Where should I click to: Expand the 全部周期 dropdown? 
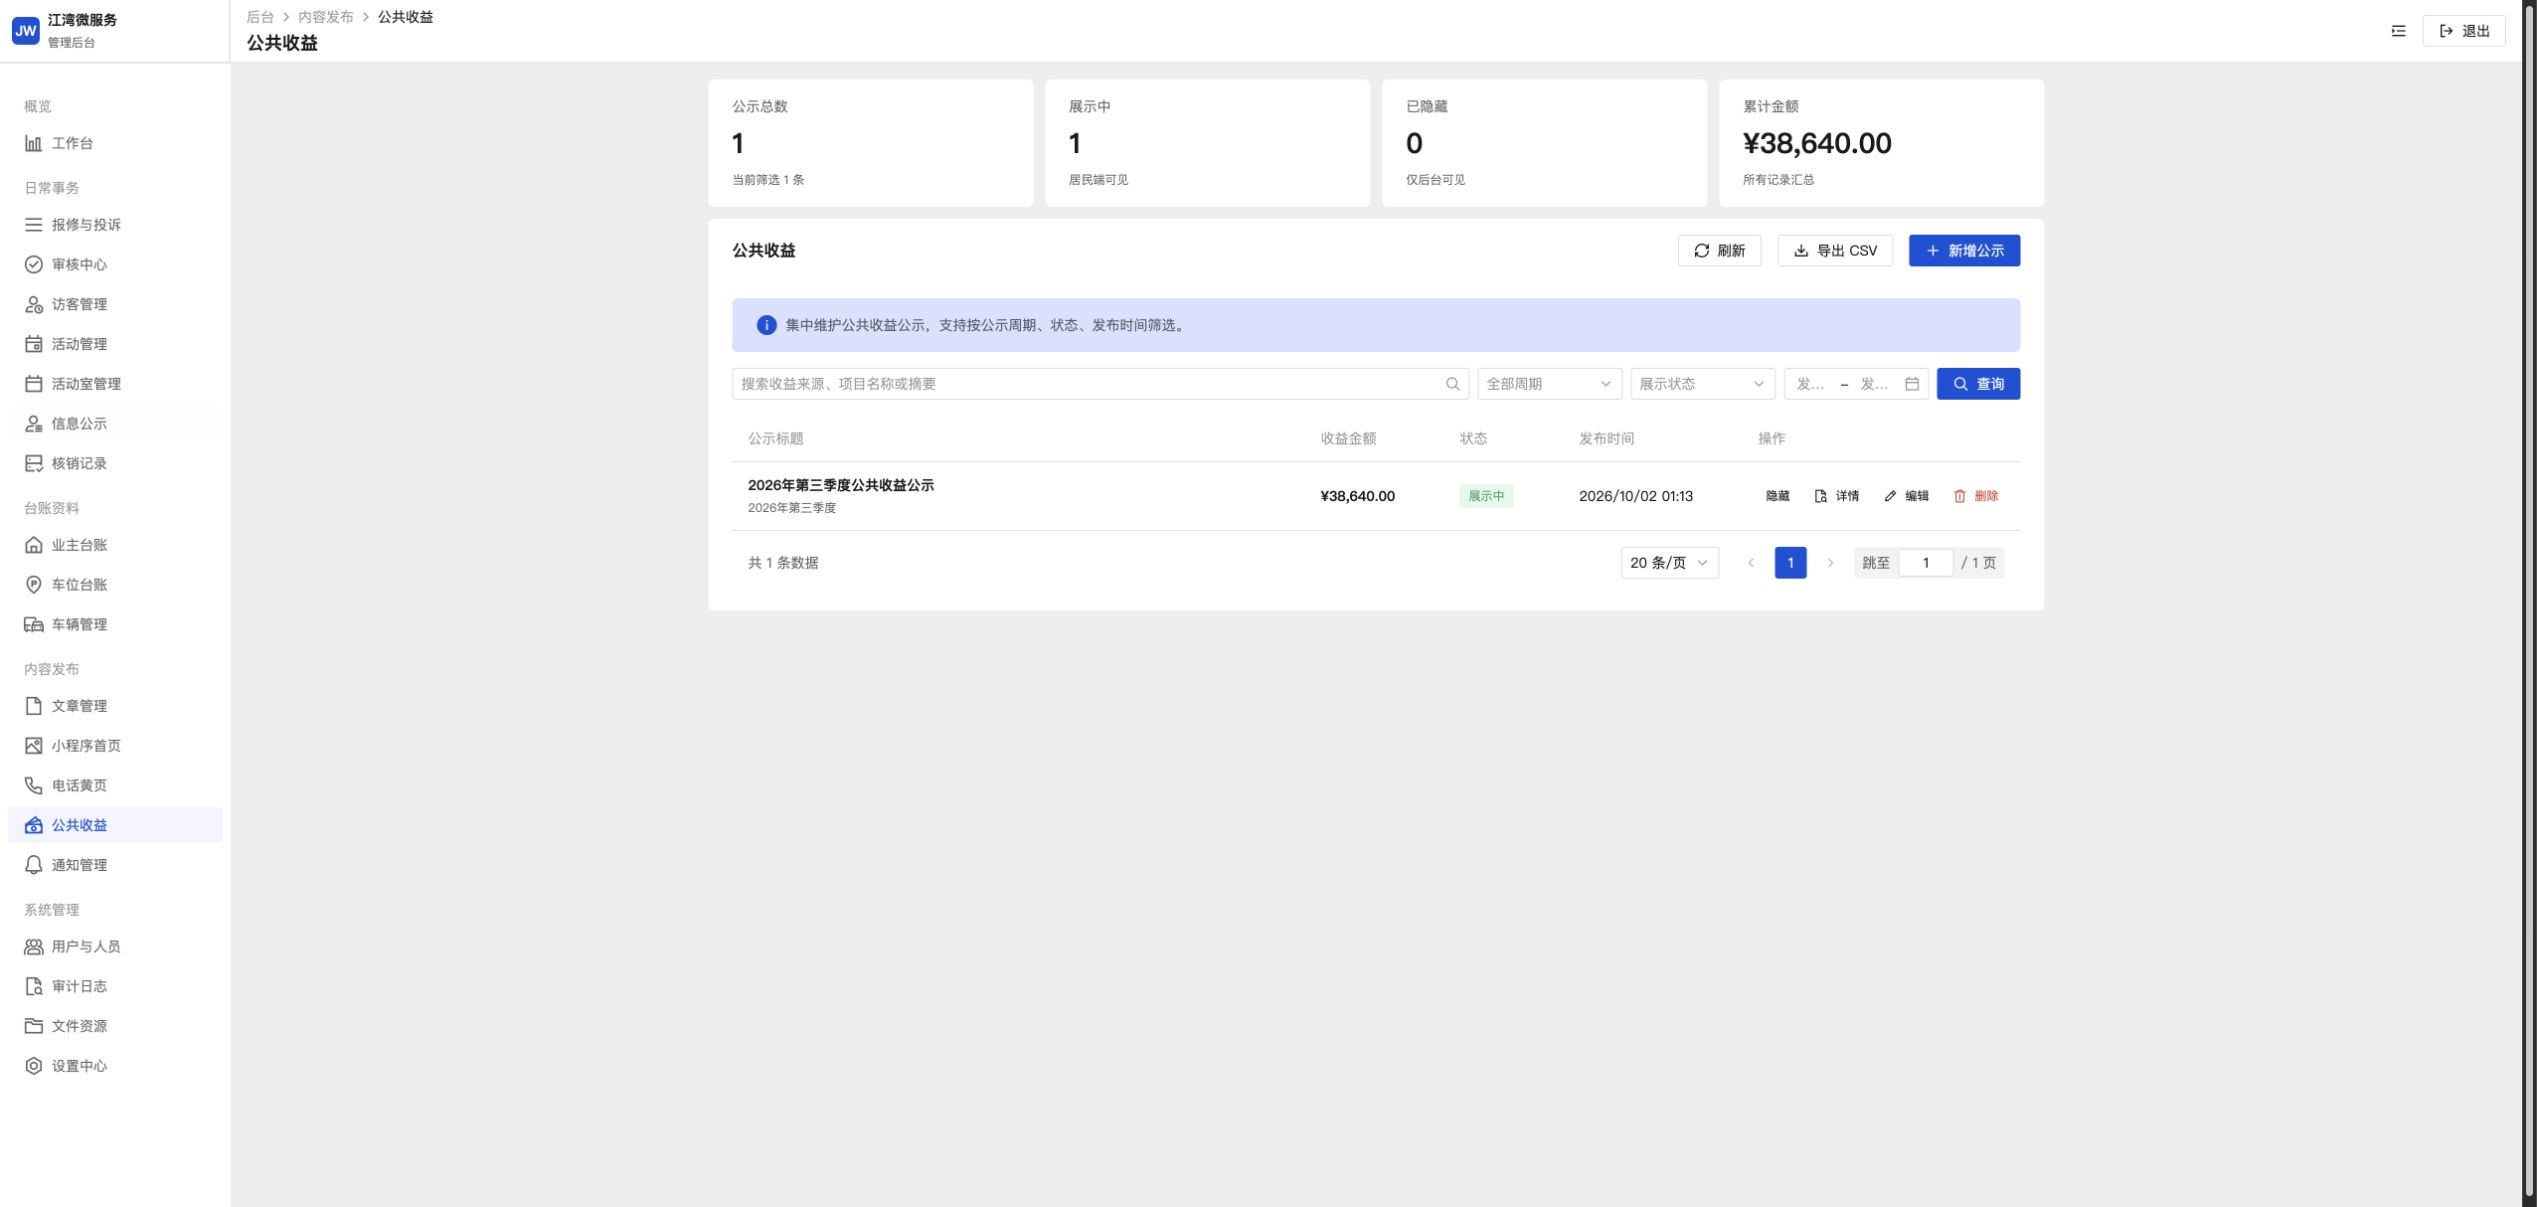(1549, 384)
